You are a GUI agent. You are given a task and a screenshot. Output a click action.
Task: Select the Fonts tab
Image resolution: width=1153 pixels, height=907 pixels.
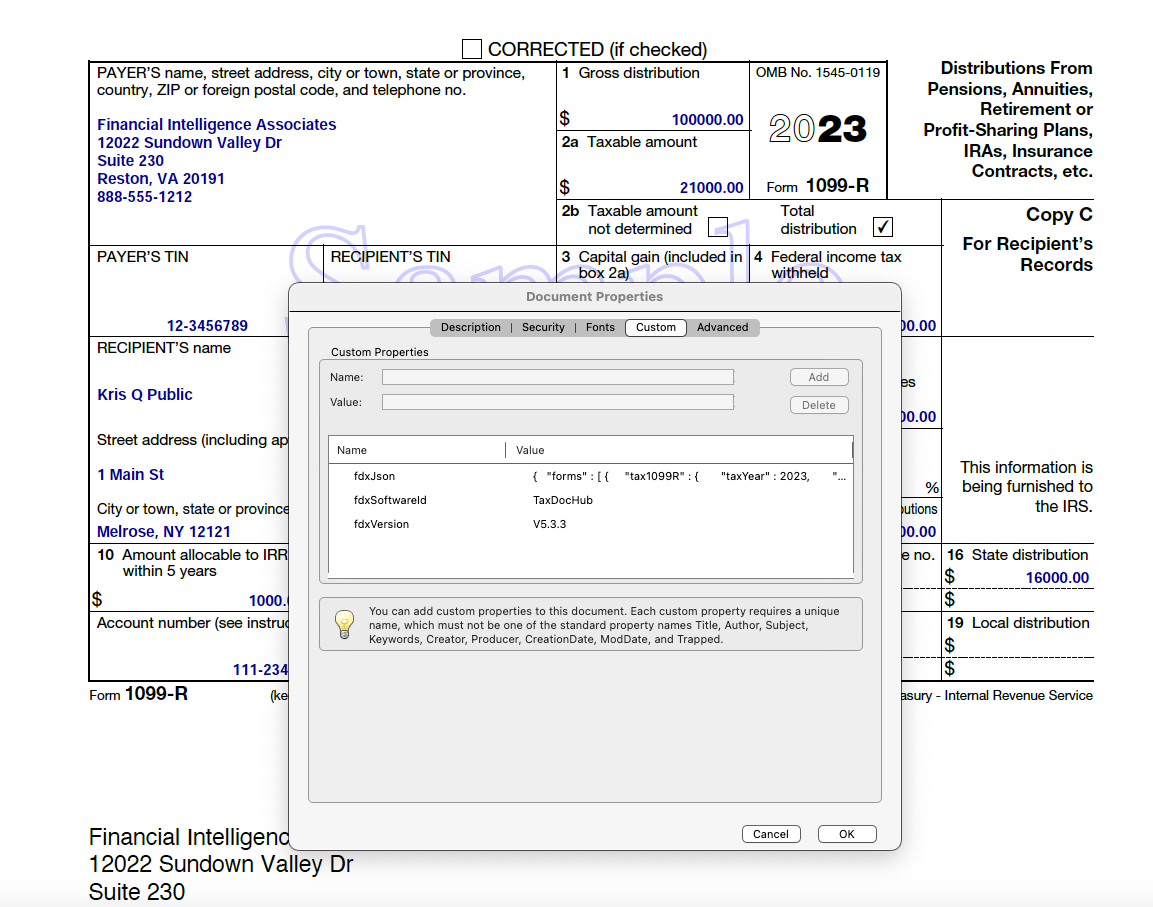click(x=600, y=327)
